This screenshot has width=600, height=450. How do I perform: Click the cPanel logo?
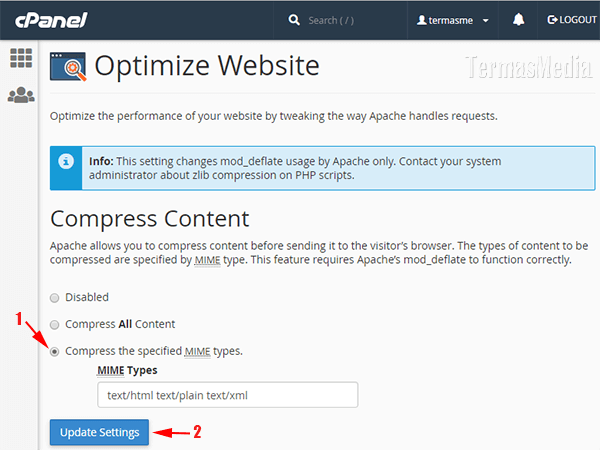51,20
